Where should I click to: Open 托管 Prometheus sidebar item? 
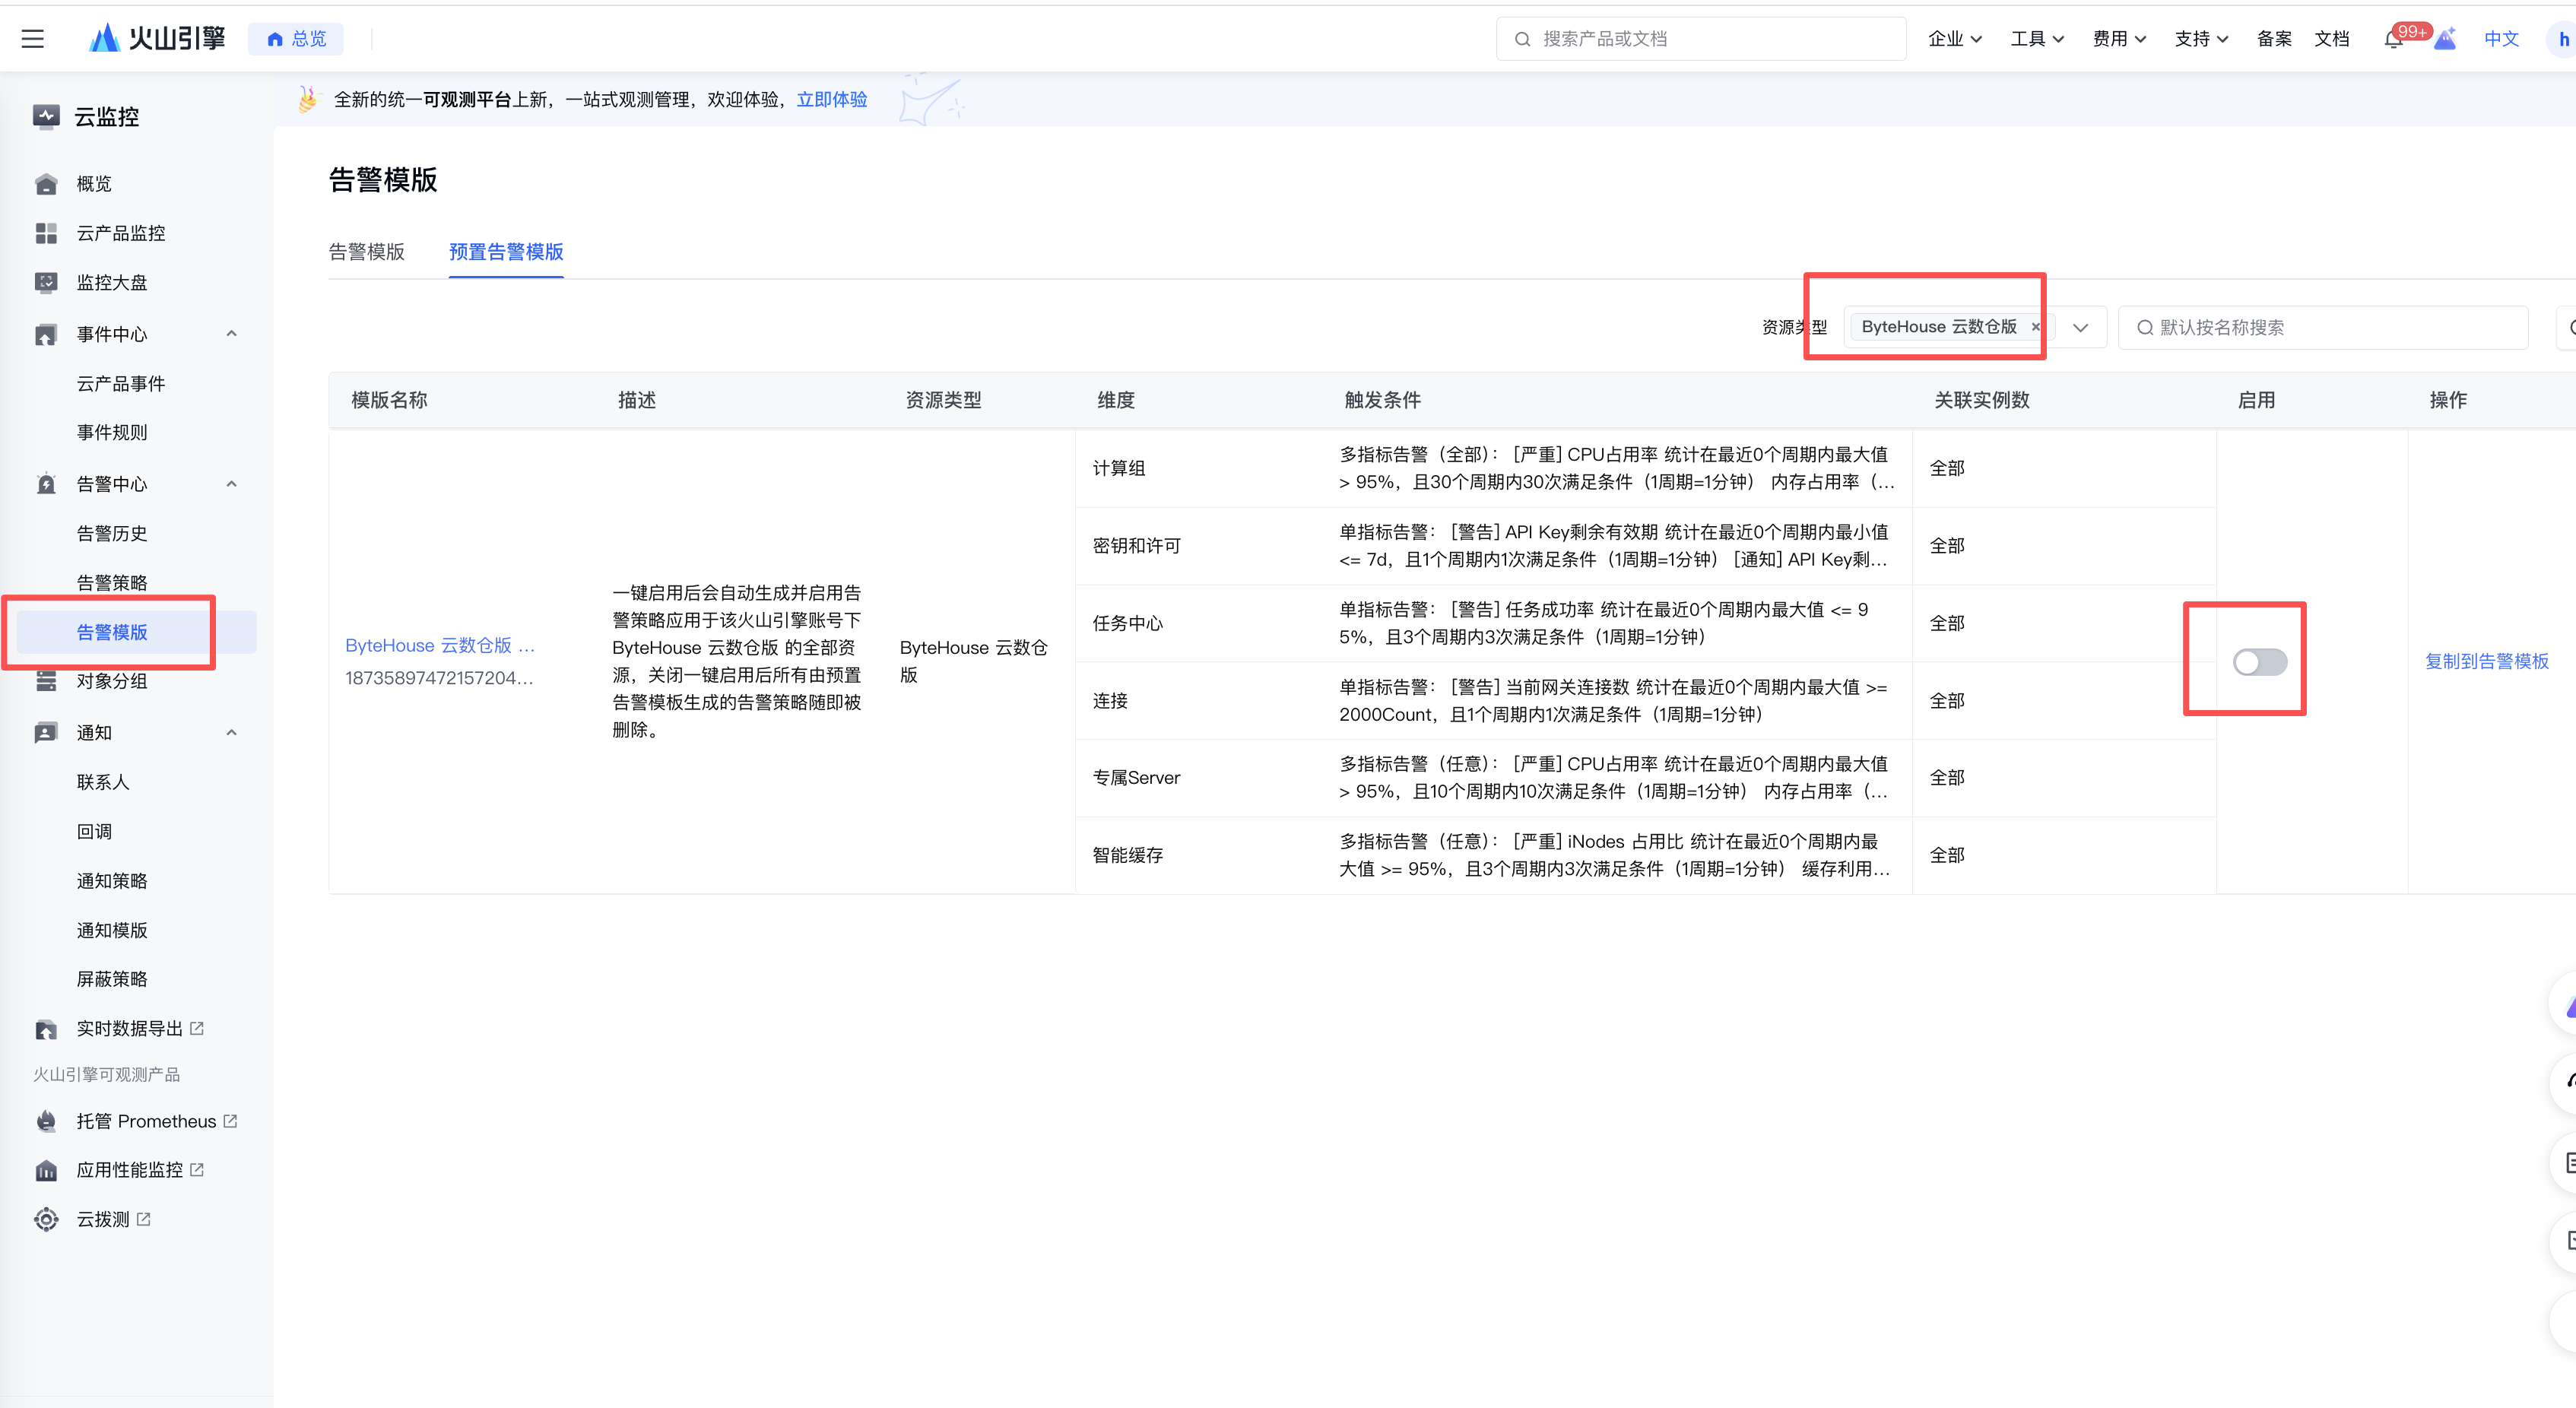point(146,1121)
